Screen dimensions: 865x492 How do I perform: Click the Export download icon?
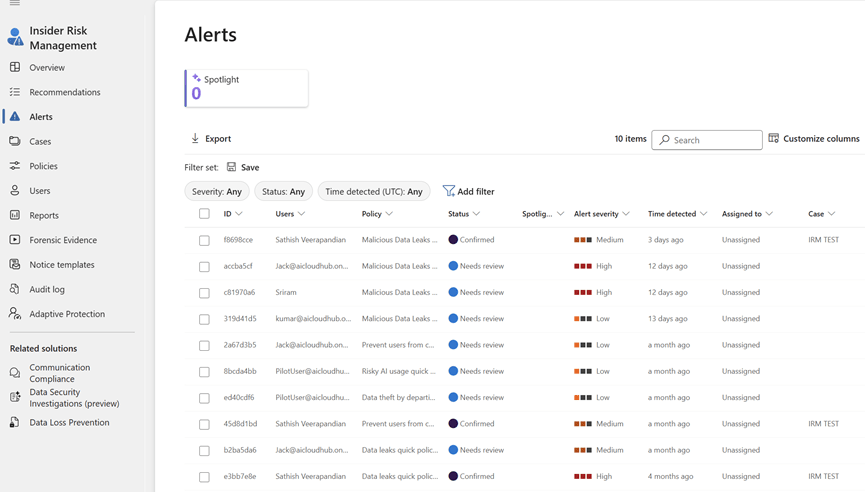195,139
